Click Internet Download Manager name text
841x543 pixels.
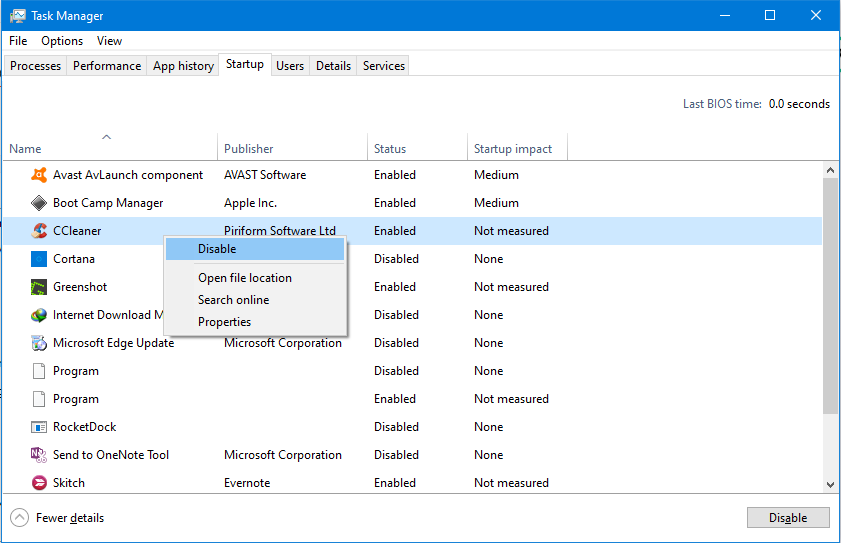click(108, 315)
